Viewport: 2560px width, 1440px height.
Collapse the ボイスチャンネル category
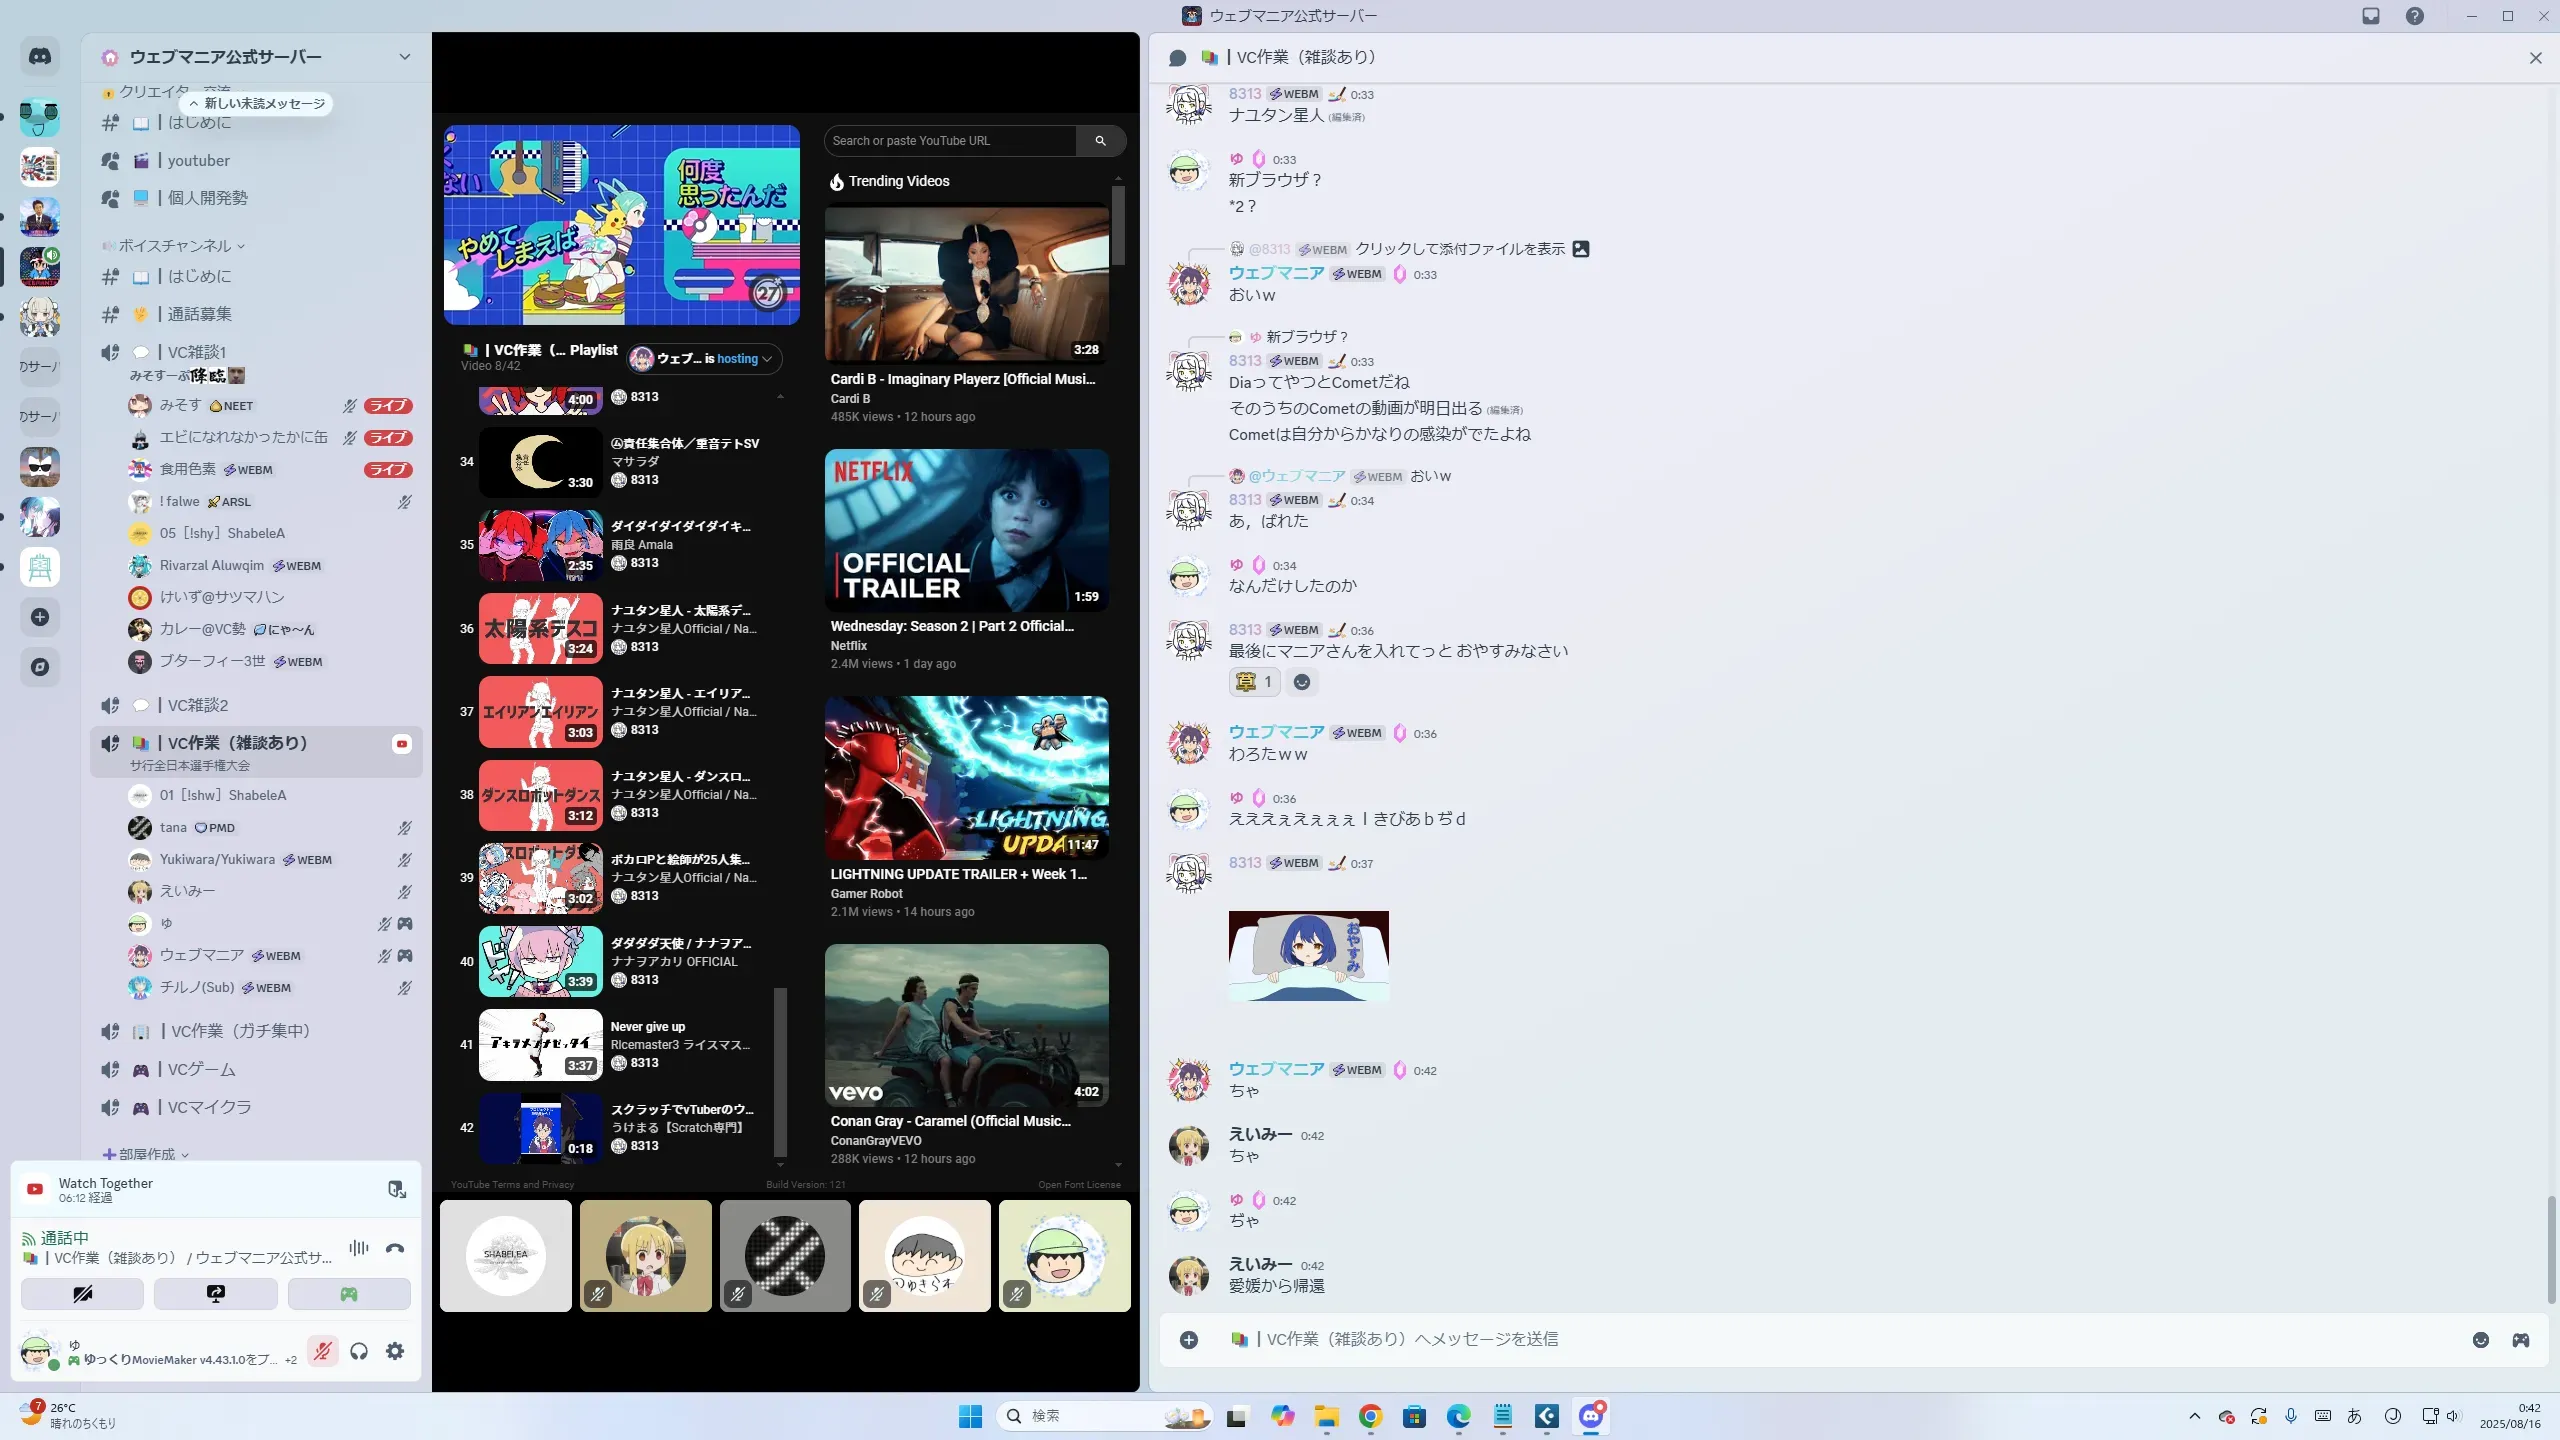click(x=175, y=246)
